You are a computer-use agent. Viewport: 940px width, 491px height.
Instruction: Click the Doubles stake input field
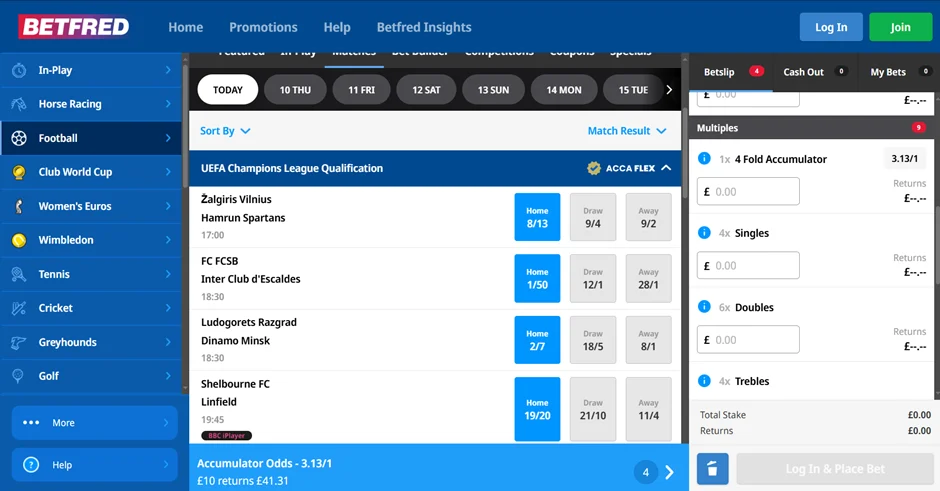749,340
